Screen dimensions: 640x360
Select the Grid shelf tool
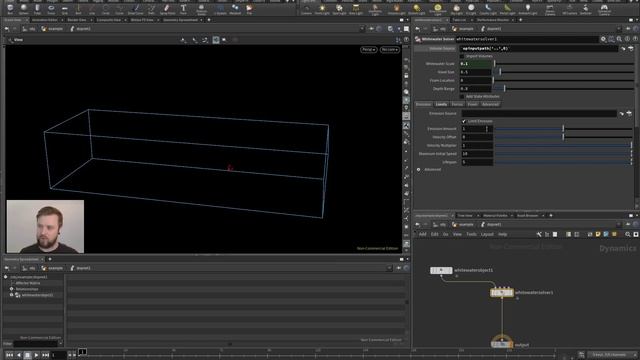pos(64,9)
